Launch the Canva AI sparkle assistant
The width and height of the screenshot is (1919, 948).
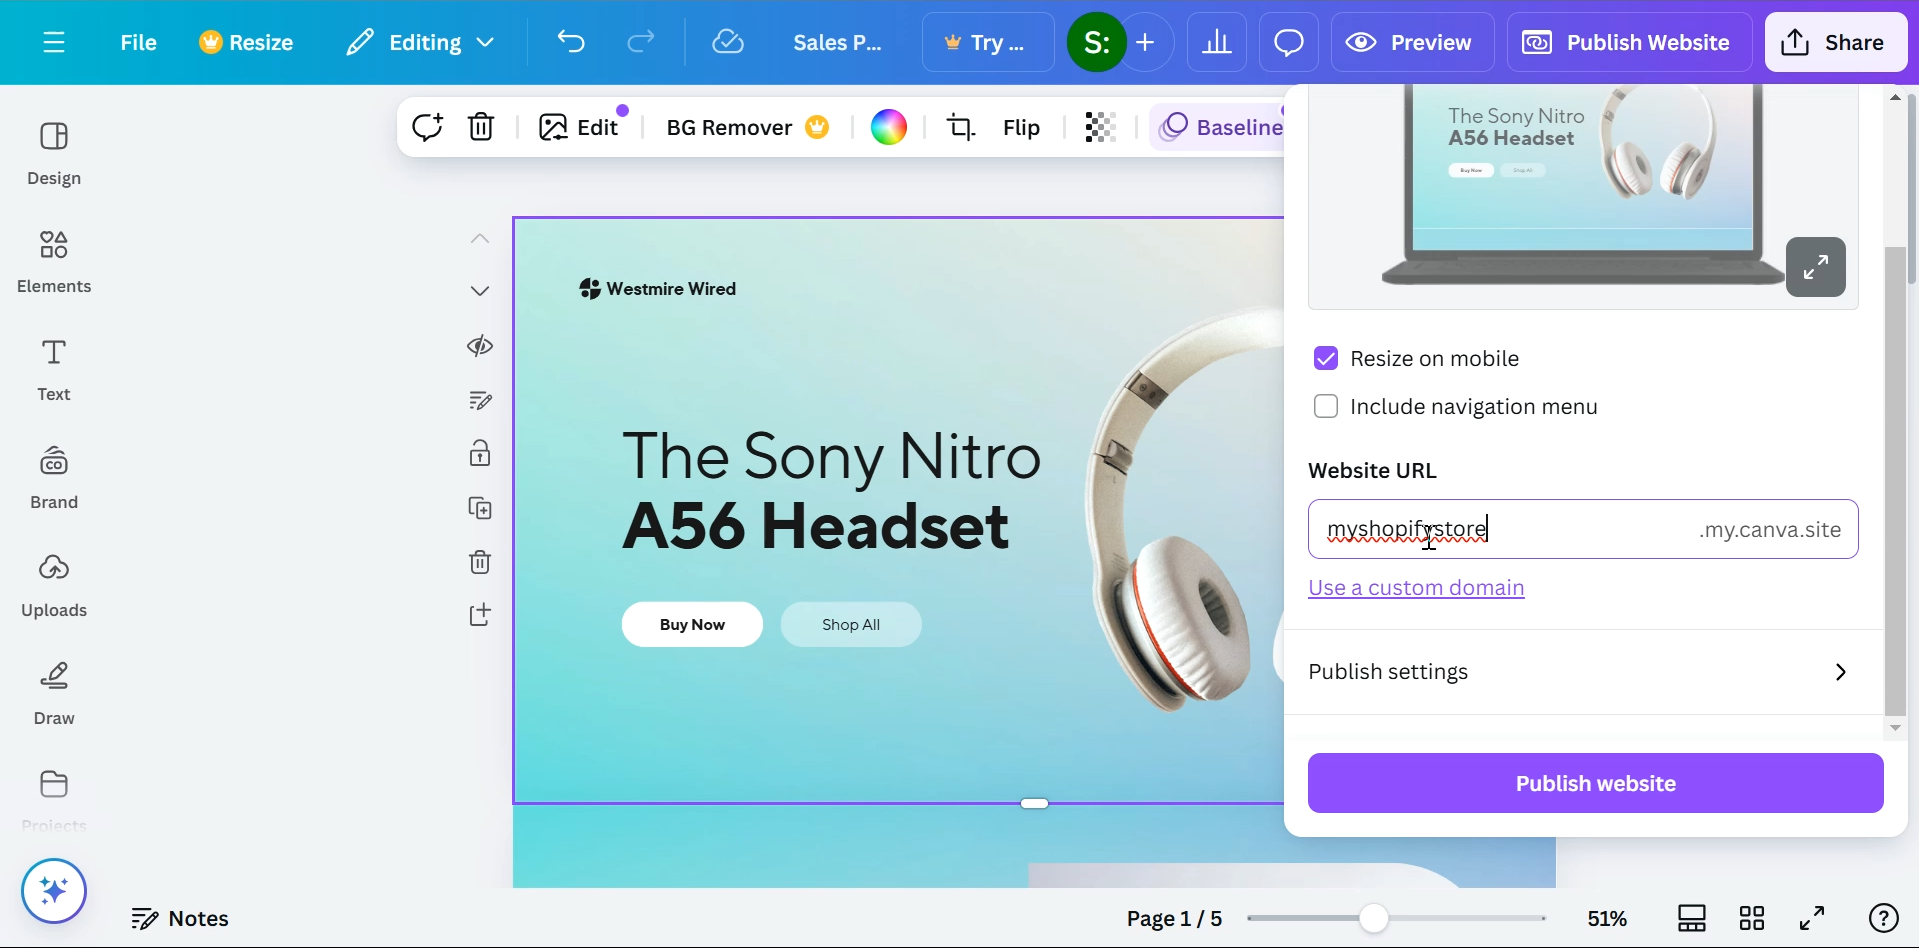54,891
